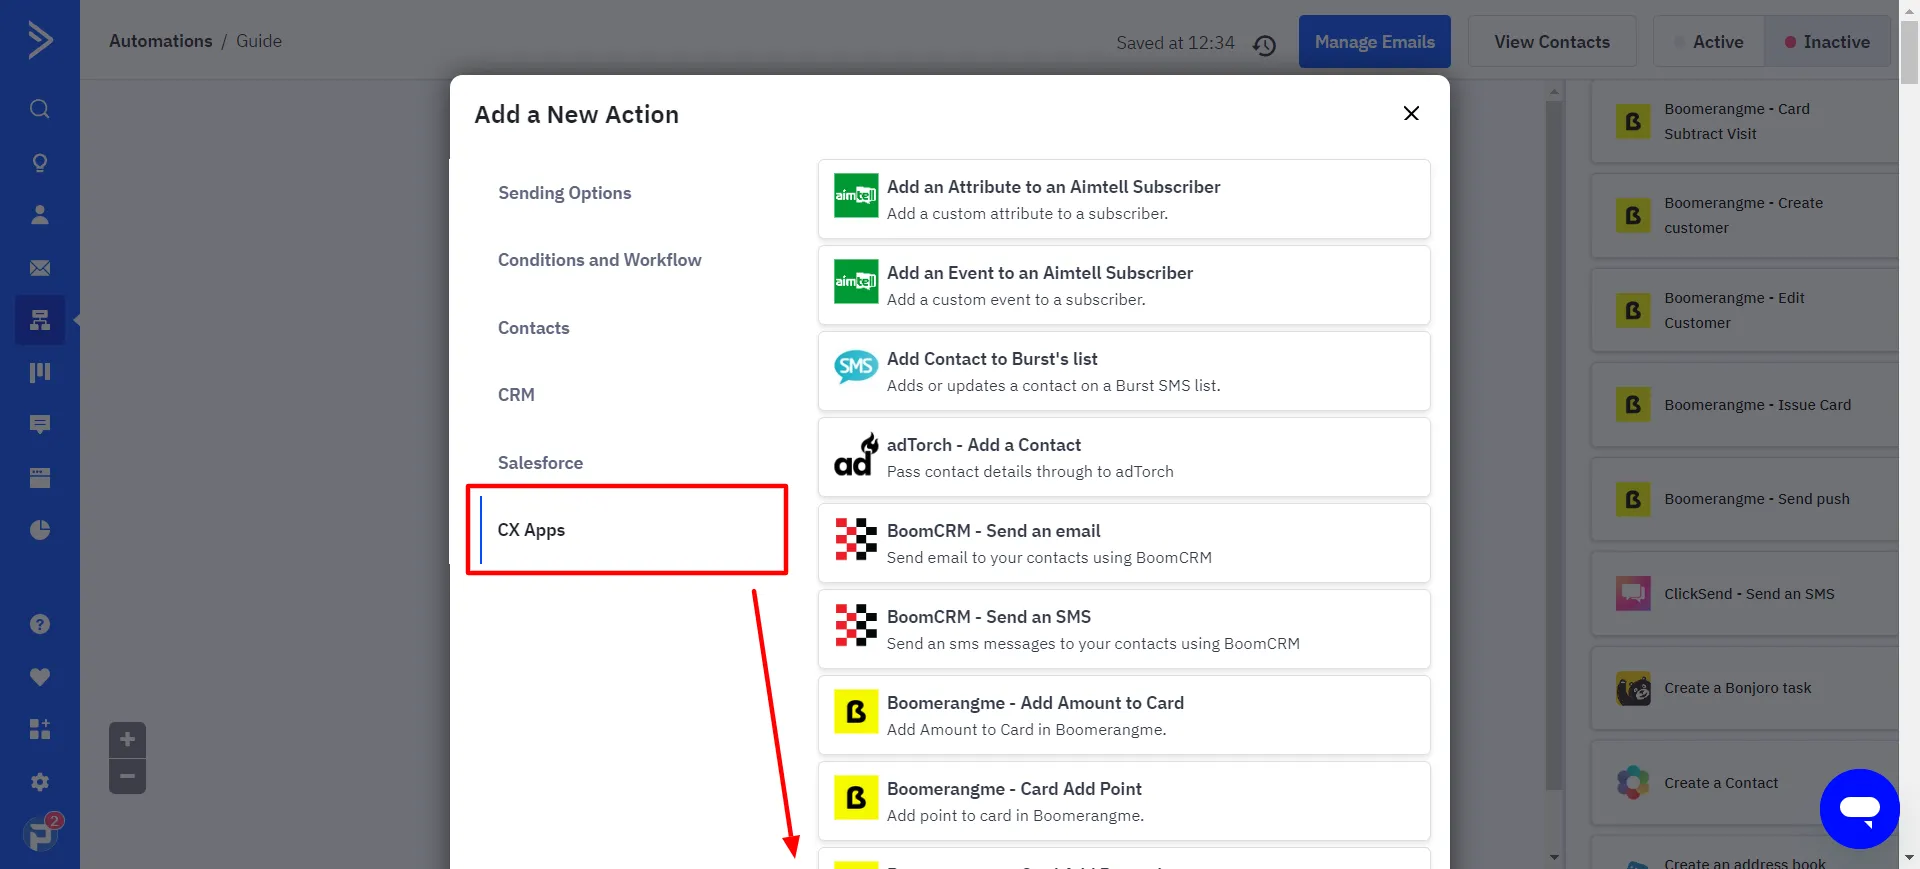Select the Conditions and Workflow category

click(x=600, y=260)
